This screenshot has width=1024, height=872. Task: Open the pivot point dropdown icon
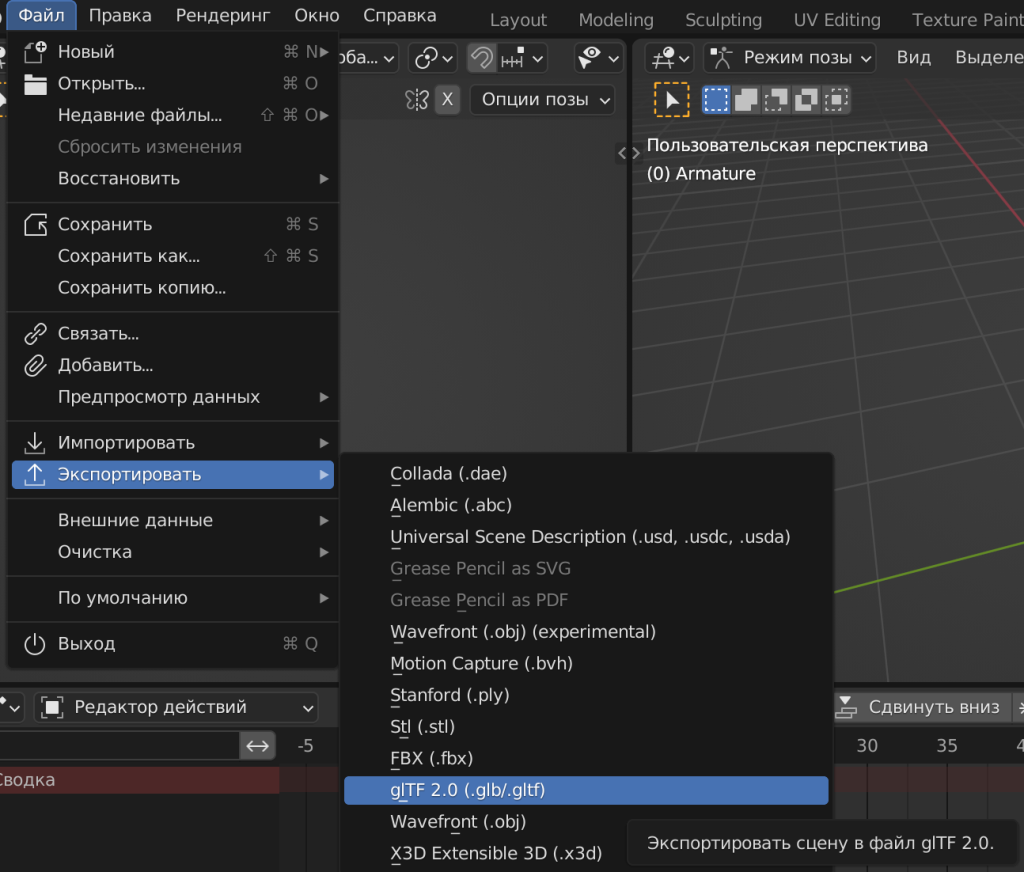click(x=432, y=58)
